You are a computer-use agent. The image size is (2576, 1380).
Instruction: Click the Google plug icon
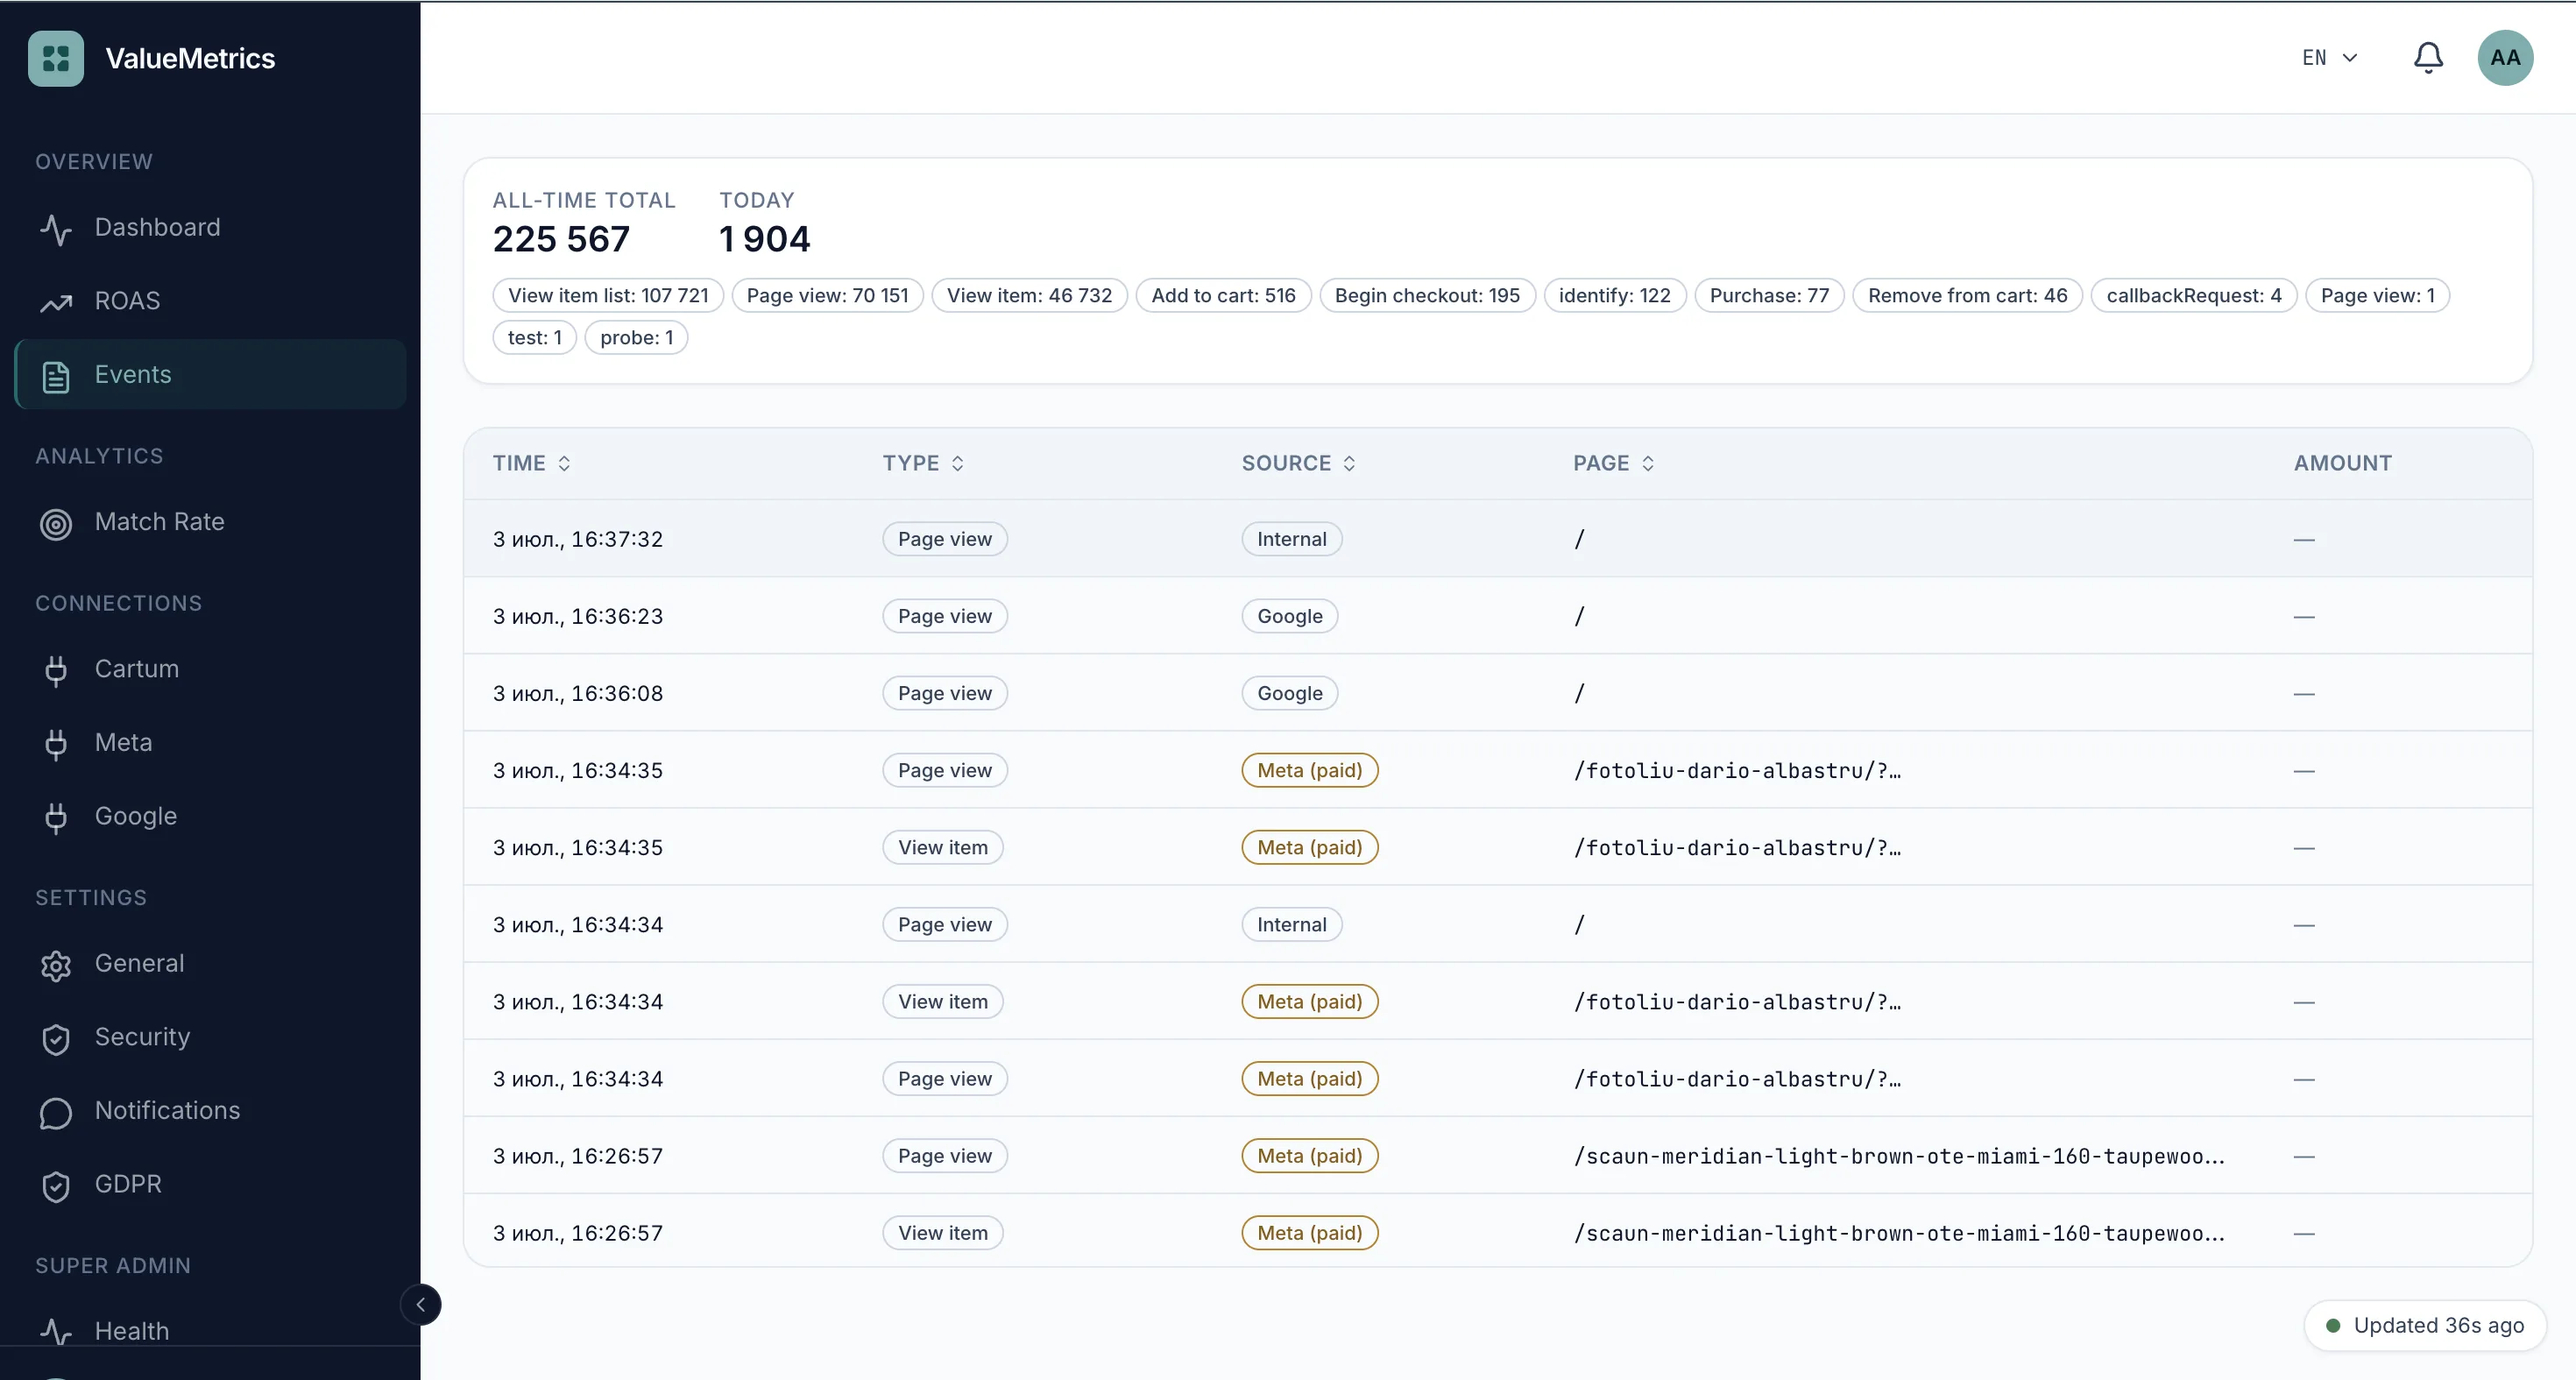56,817
